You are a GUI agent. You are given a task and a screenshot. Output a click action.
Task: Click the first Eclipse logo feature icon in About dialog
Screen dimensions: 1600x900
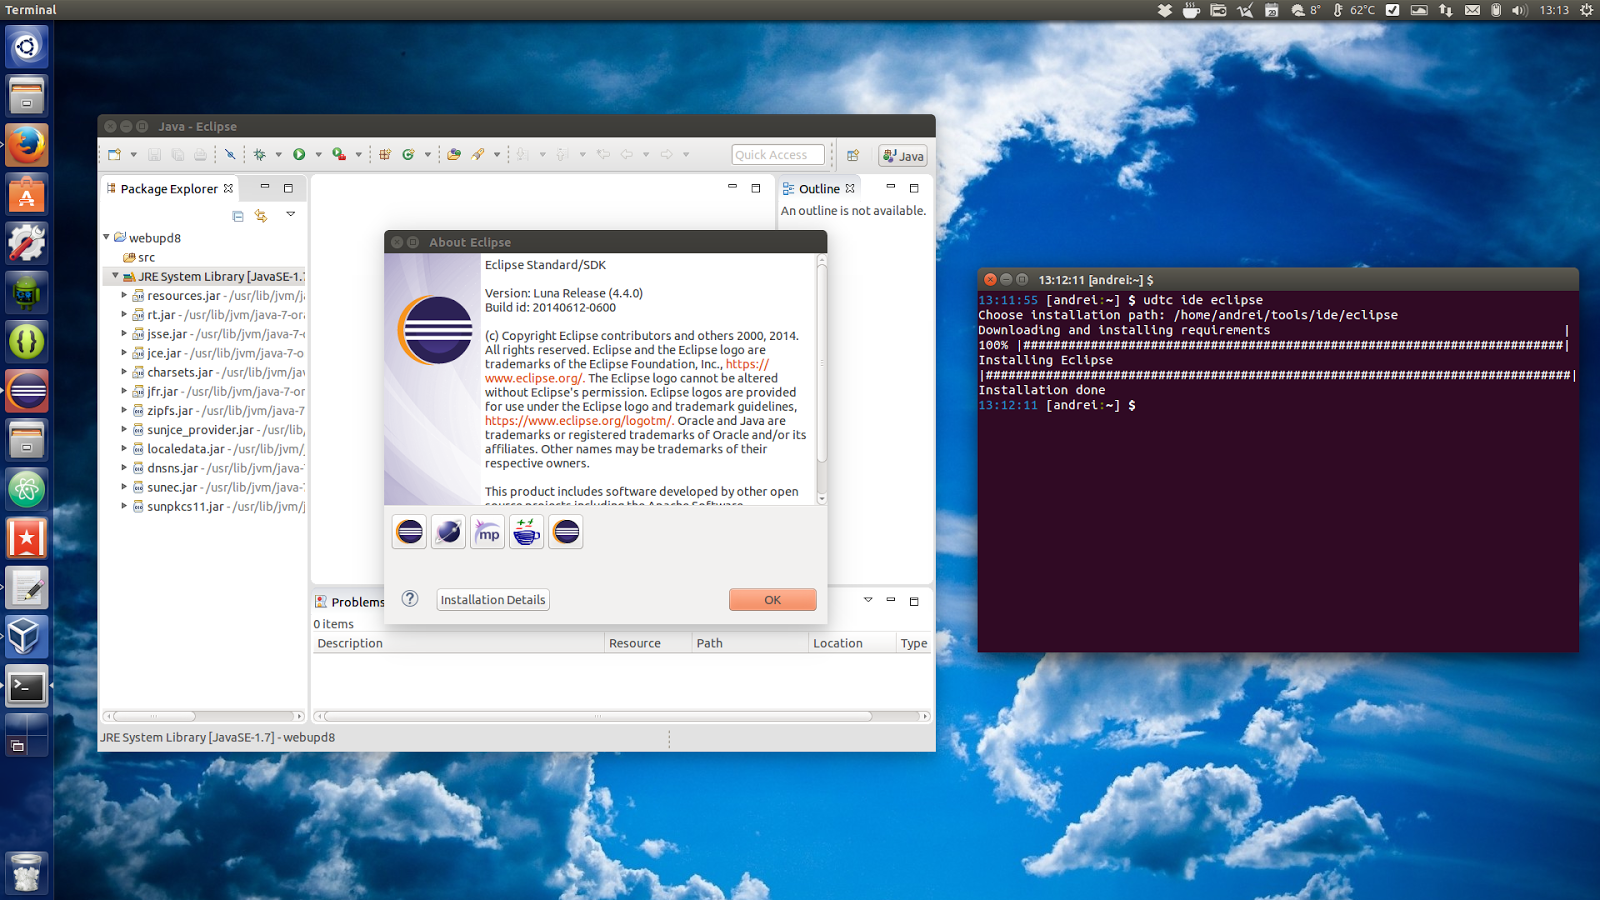(410, 532)
